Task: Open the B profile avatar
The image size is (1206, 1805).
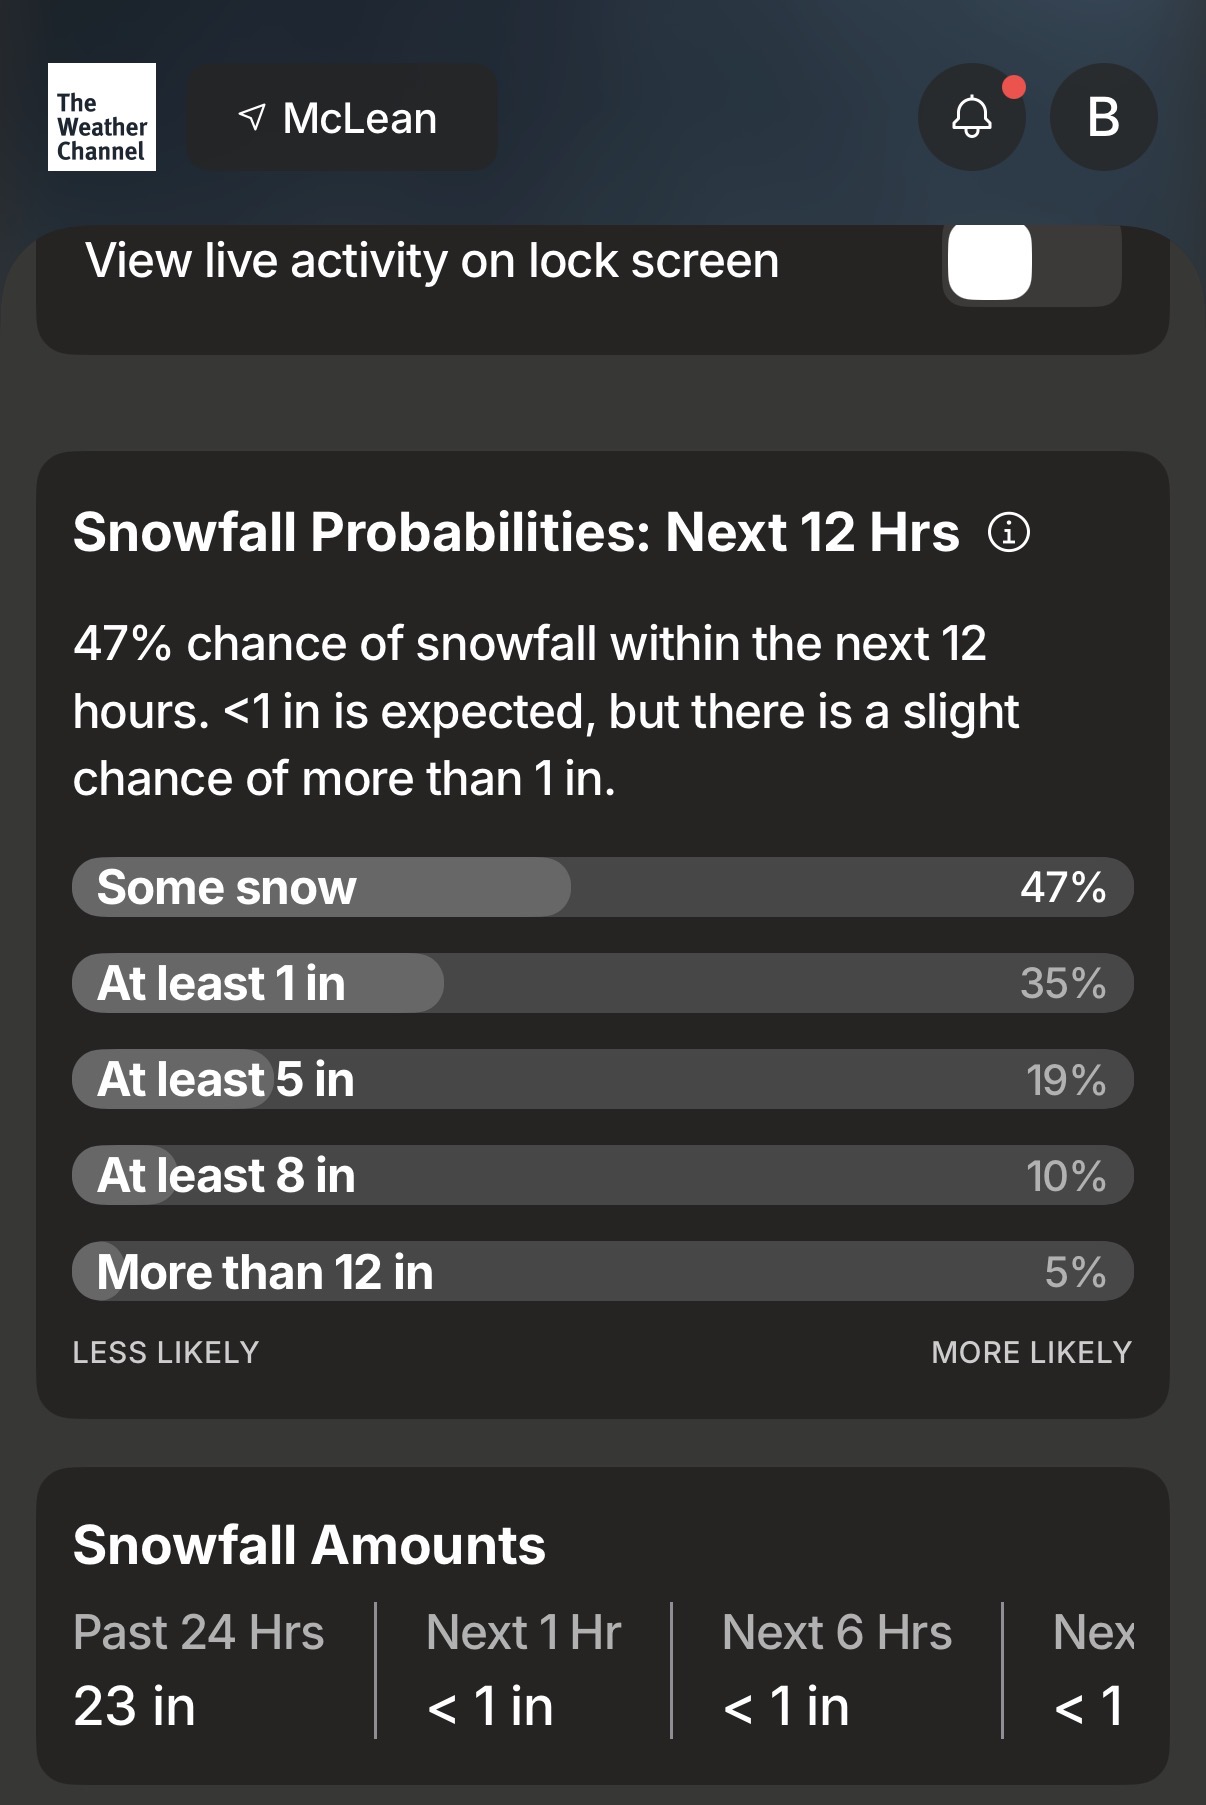Action: 1103,117
